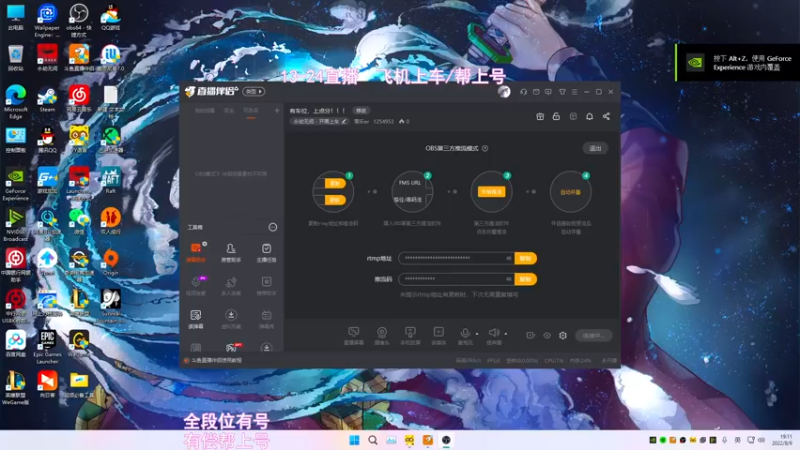Open NVIDIA Broadcast desktop shortcut
Image resolution: width=800 pixels, height=450 pixels.
16,225
